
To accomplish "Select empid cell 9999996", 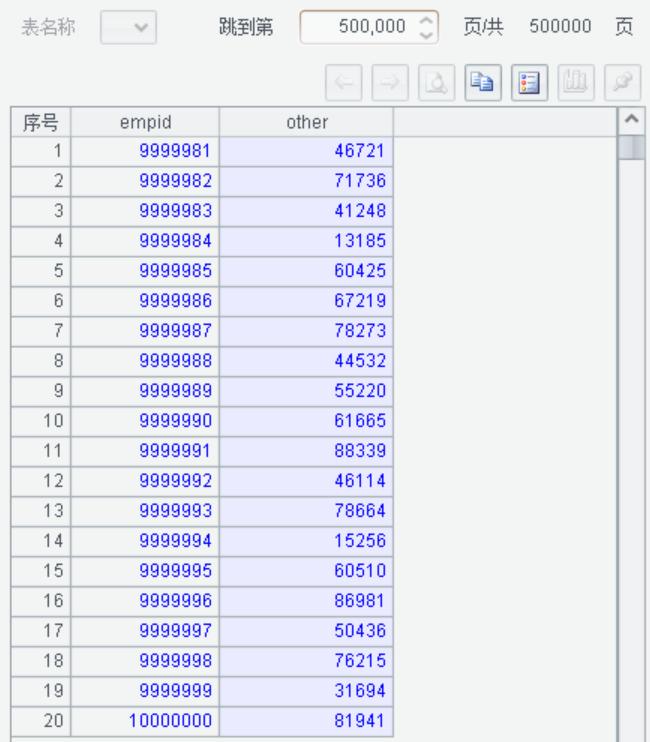I will (145, 601).
